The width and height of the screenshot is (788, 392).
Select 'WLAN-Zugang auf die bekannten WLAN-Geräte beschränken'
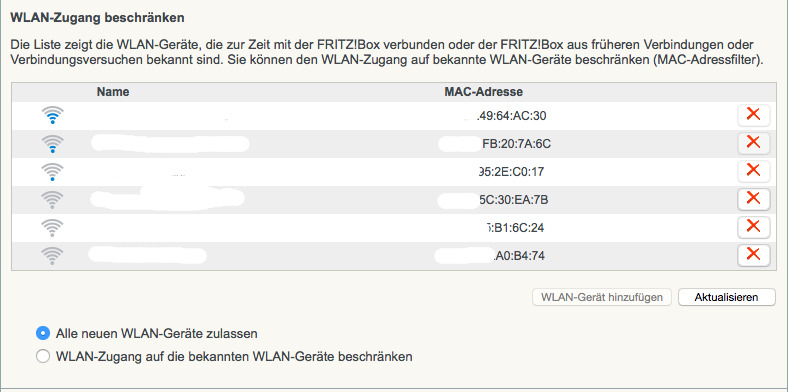coord(43,356)
